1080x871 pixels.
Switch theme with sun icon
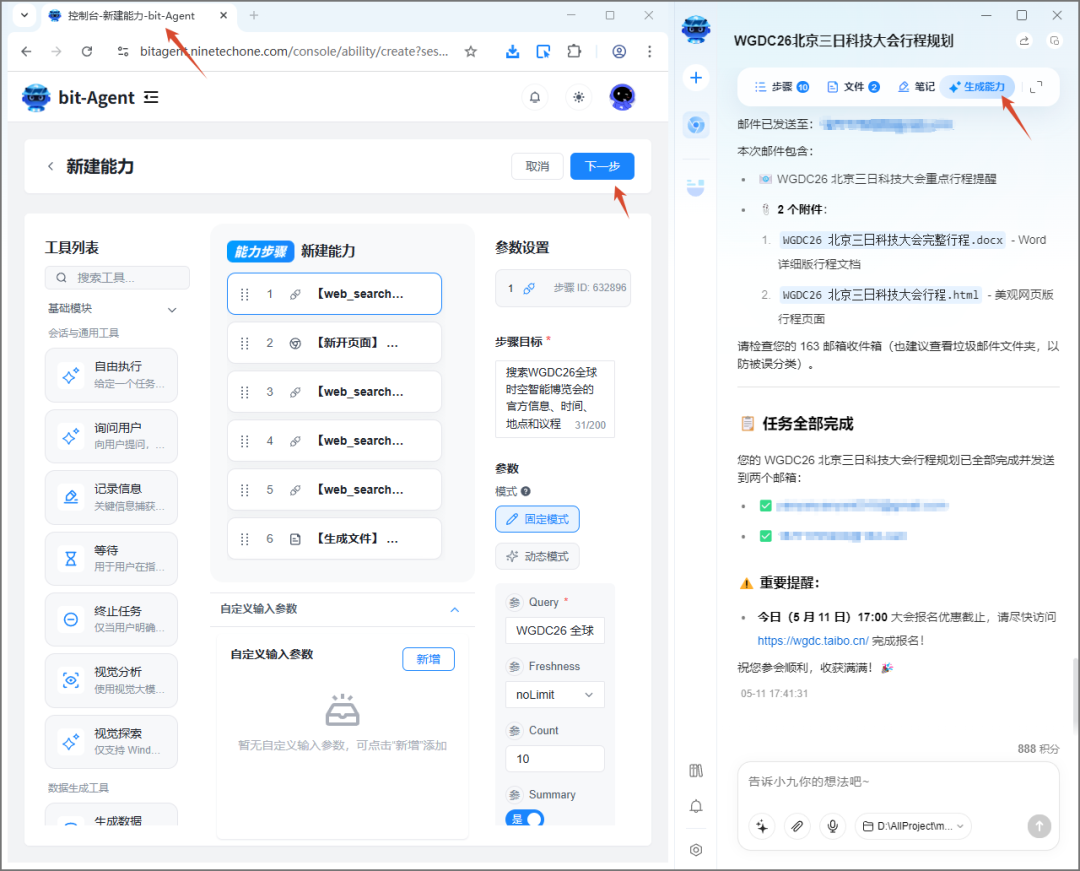(579, 97)
